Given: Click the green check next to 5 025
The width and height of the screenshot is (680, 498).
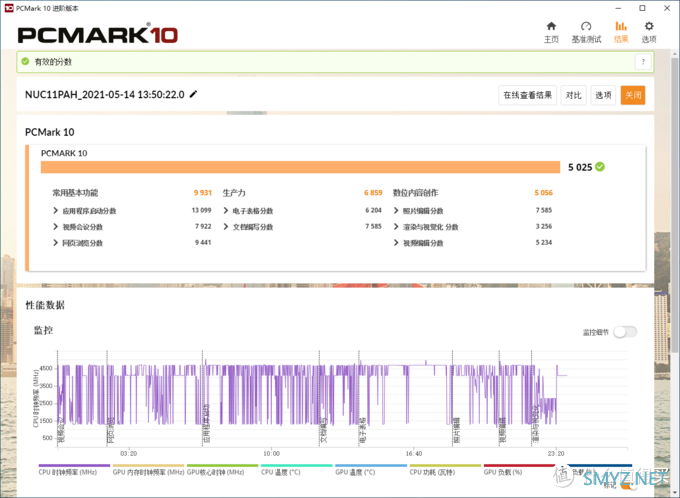Looking at the screenshot, I should 600,167.
